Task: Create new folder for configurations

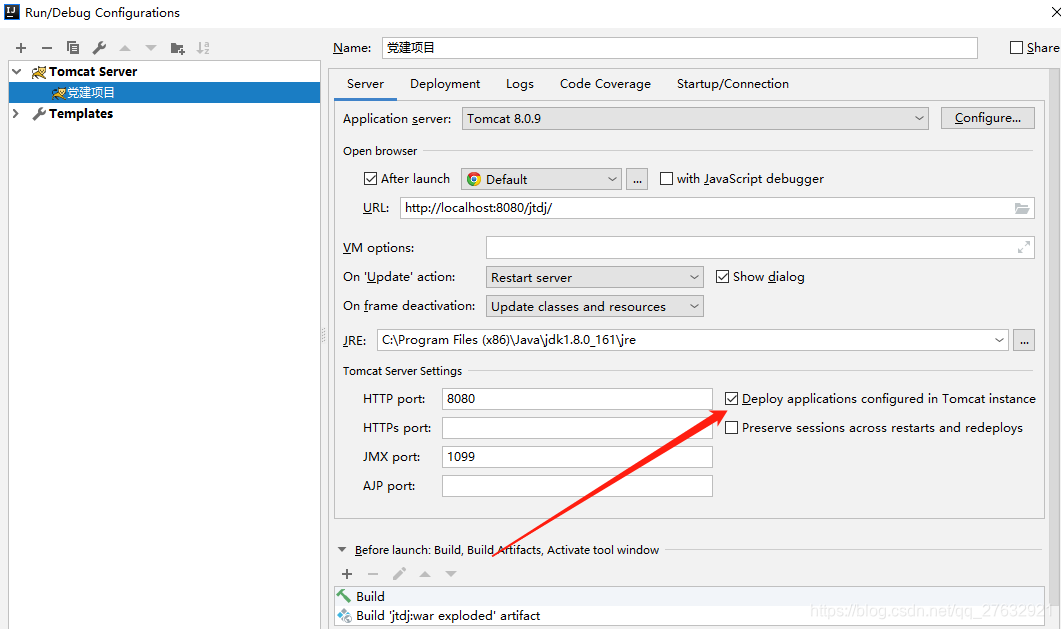Action: pos(178,47)
